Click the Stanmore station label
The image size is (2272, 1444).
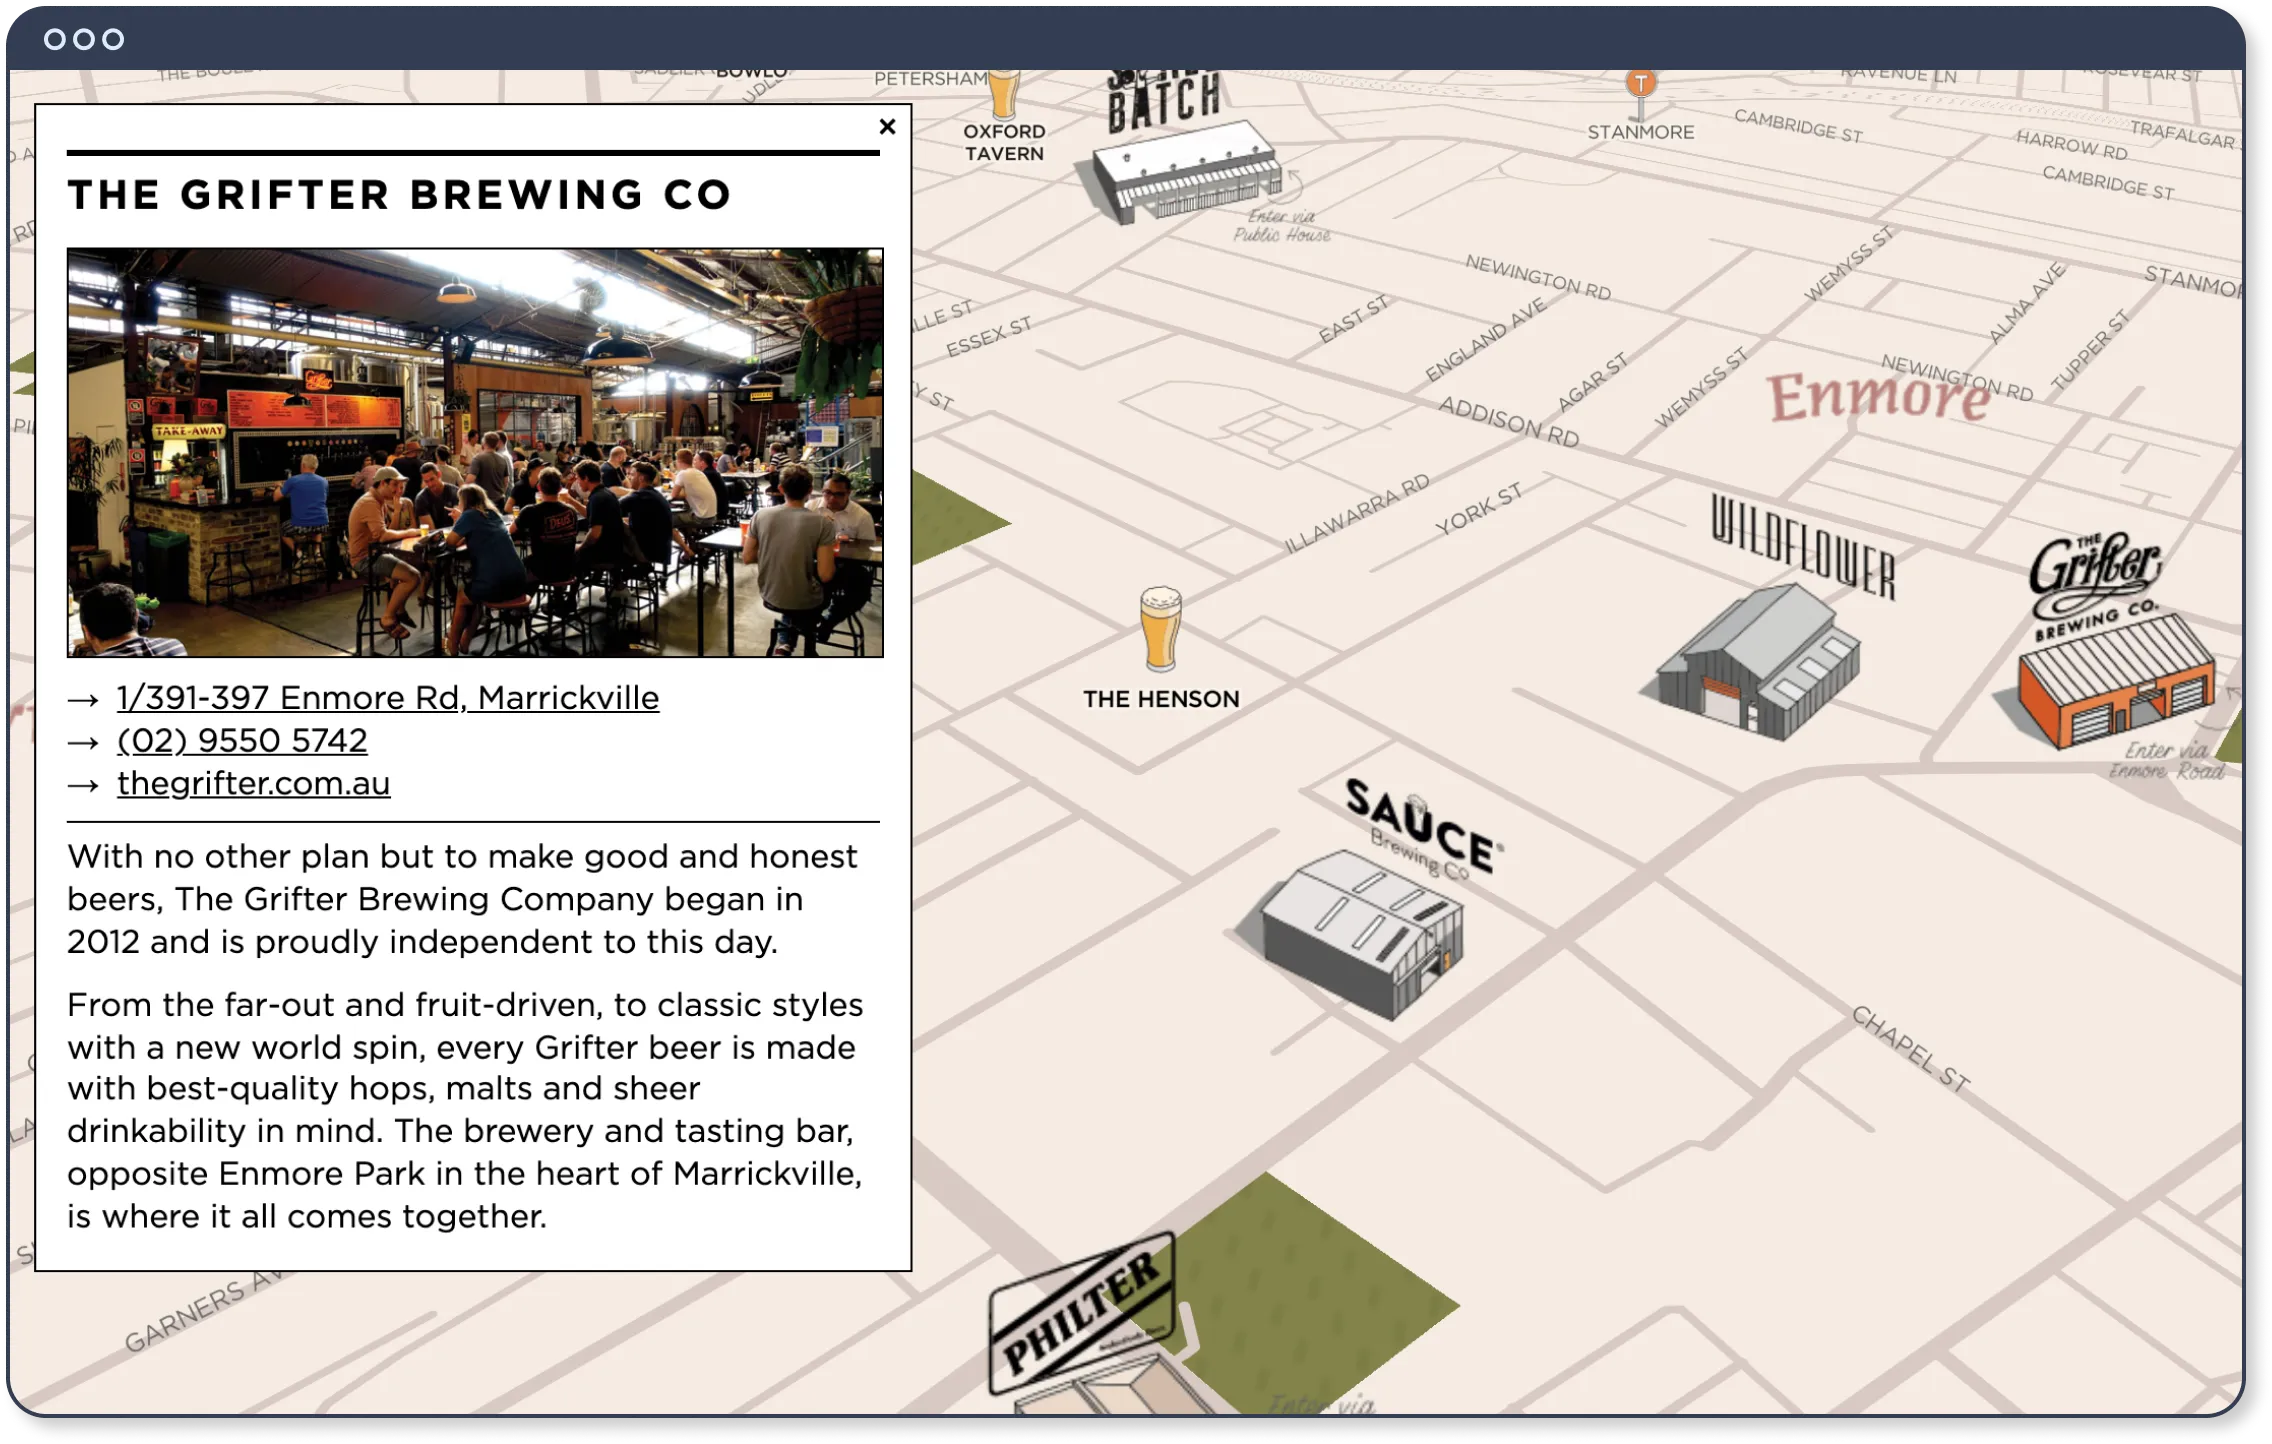tap(1640, 132)
